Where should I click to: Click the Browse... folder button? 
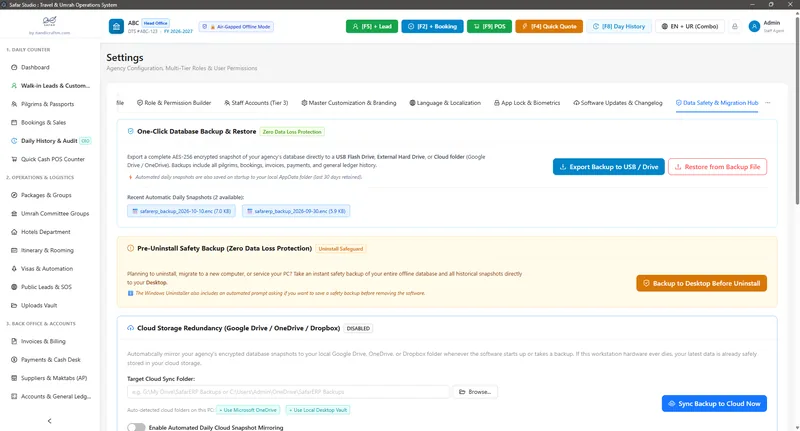click(x=475, y=392)
